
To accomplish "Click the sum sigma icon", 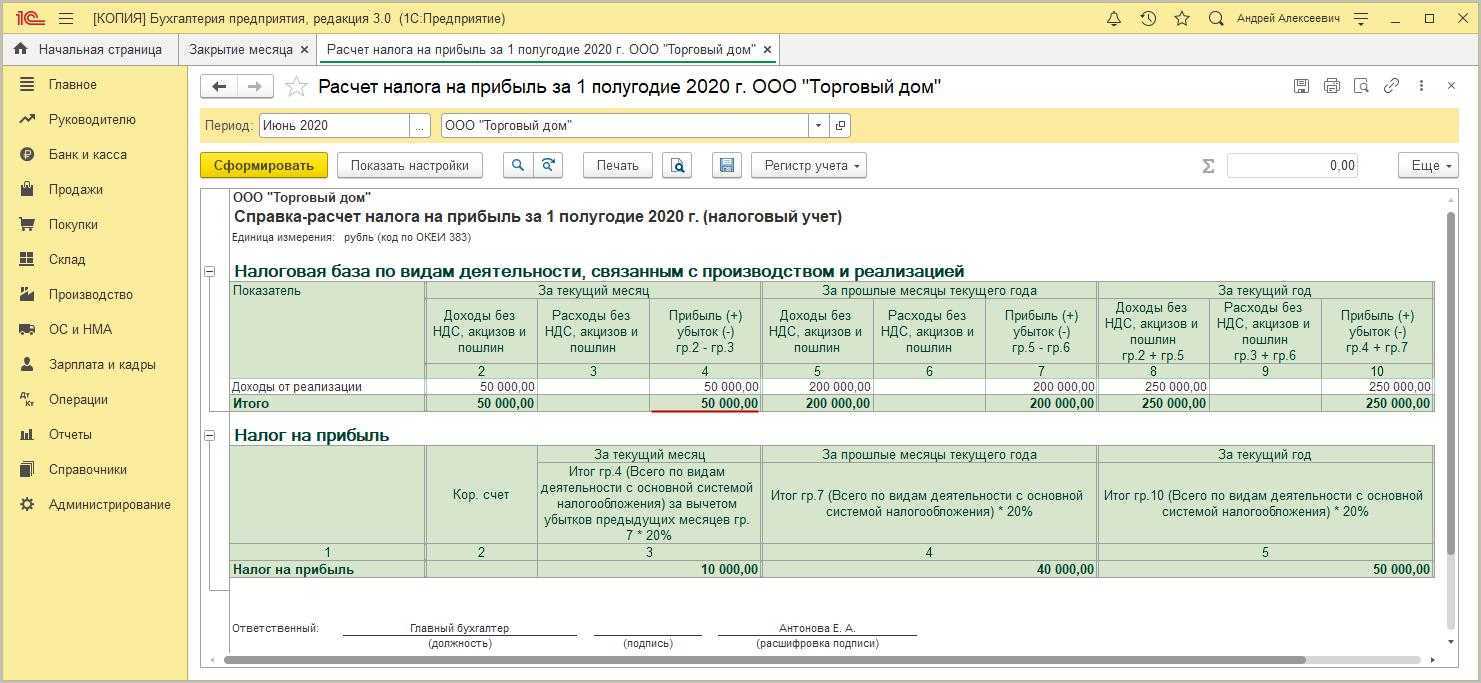I will pyautogui.click(x=1208, y=166).
